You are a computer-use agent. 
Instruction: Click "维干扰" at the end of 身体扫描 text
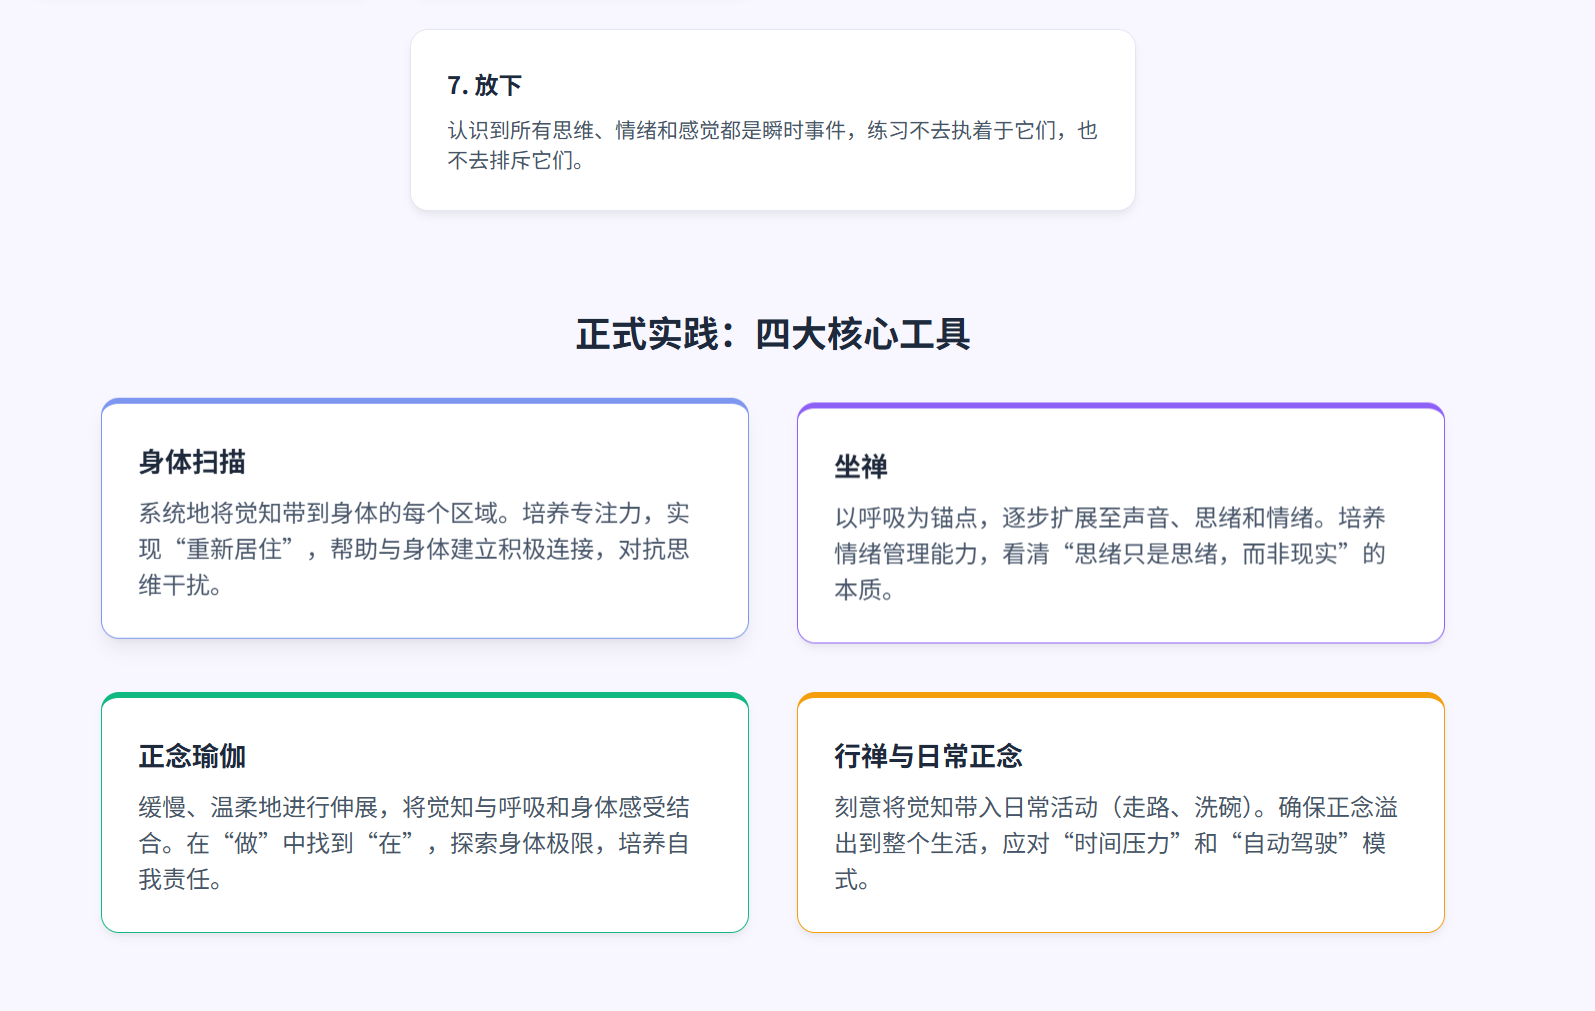174,586
